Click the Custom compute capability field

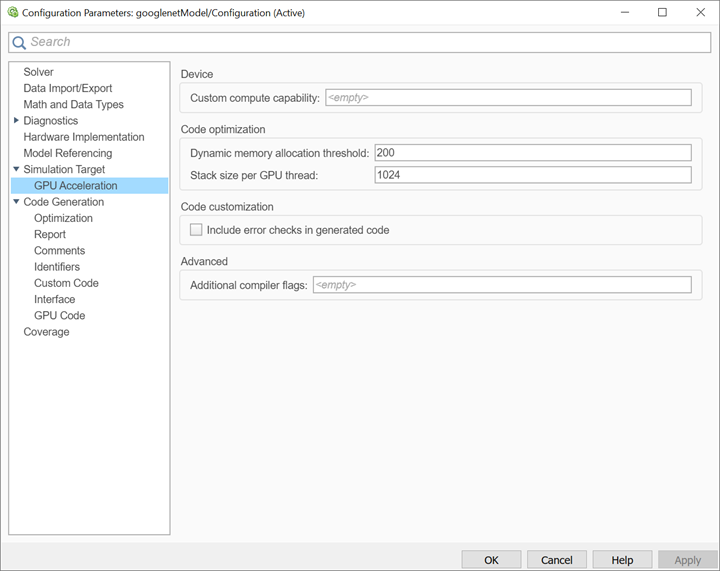point(508,98)
